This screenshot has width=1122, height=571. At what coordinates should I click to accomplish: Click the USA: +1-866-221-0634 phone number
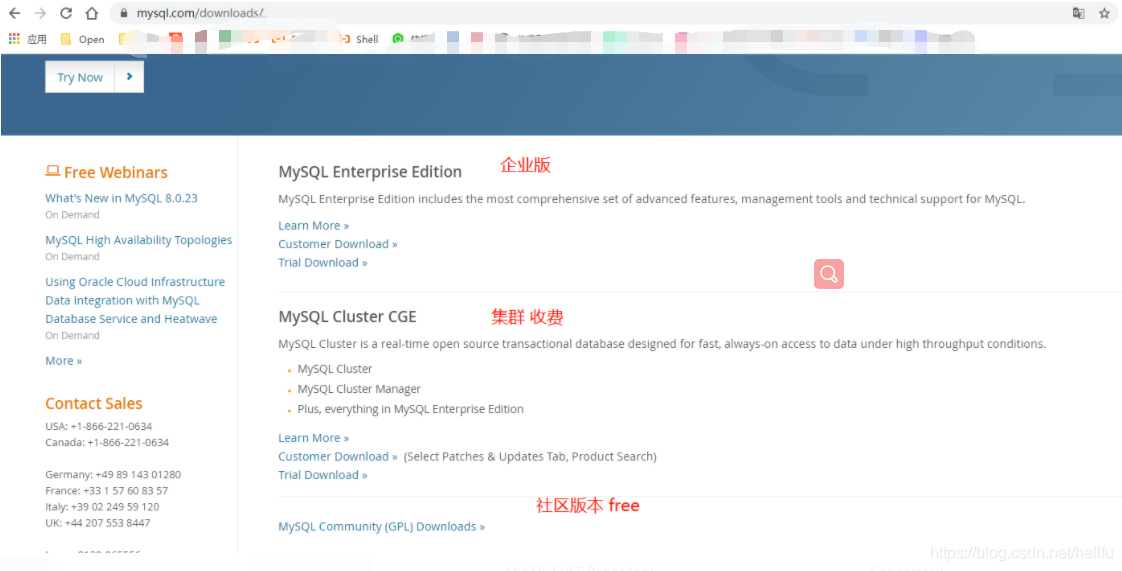(99, 426)
